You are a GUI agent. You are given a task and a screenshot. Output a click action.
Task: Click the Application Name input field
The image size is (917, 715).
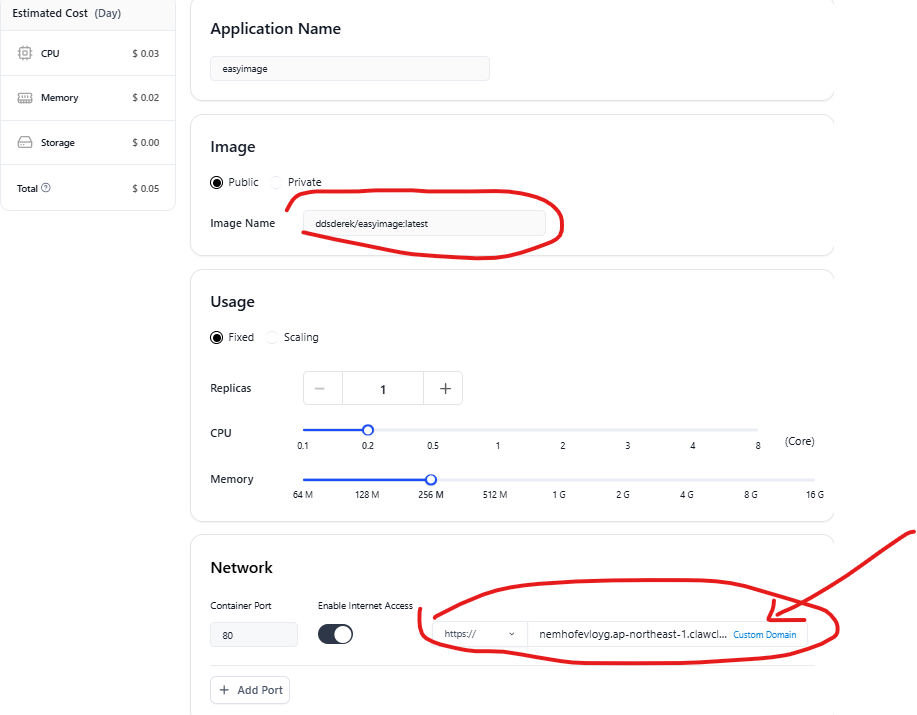[x=349, y=69]
